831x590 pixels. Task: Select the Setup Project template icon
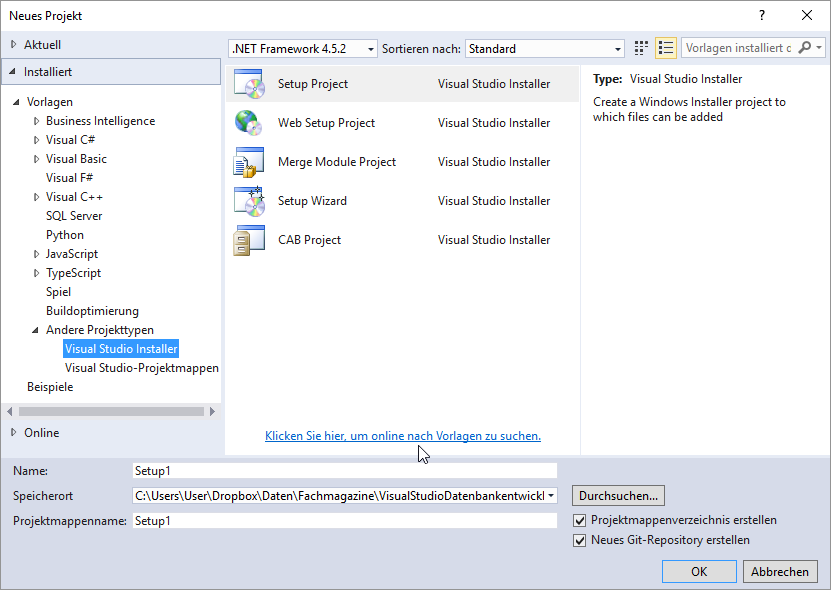248,84
